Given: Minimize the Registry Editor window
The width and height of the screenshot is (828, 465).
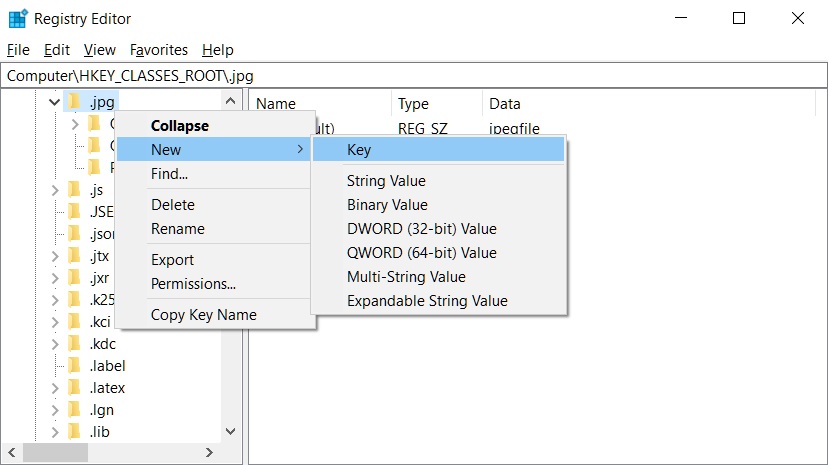Looking at the screenshot, I should coord(681,18).
